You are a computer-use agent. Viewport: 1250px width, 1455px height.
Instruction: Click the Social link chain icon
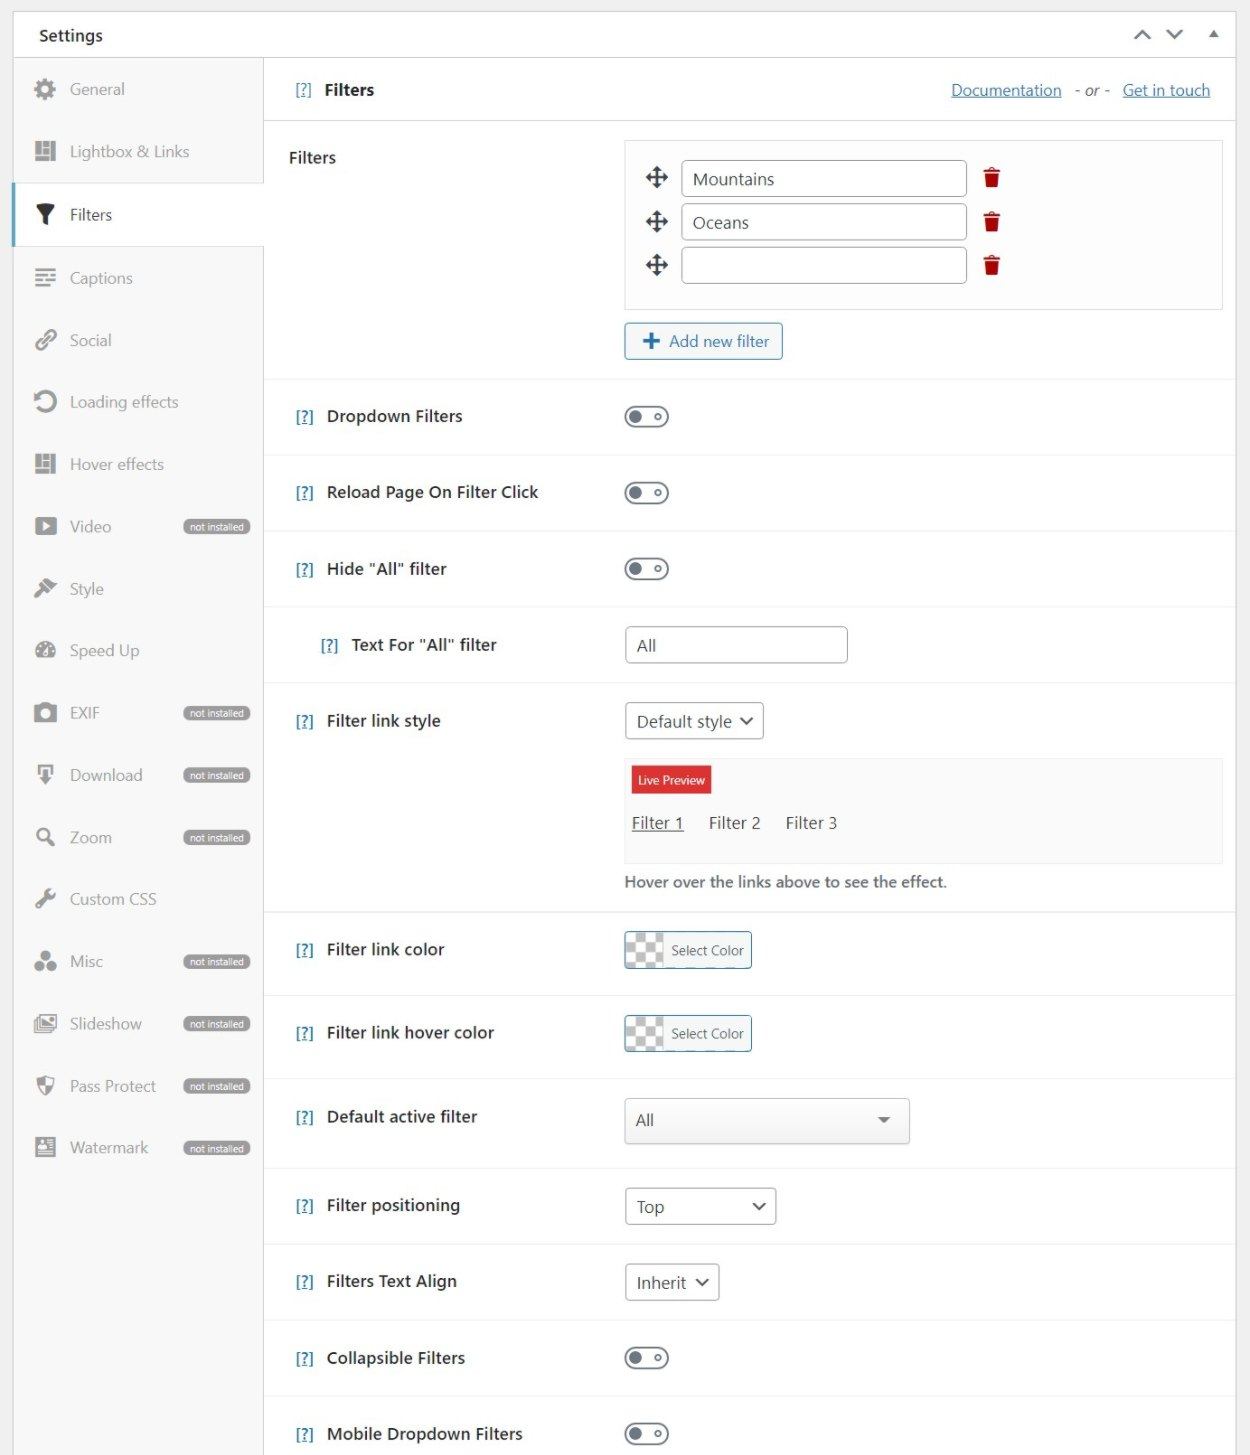[x=45, y=340]
